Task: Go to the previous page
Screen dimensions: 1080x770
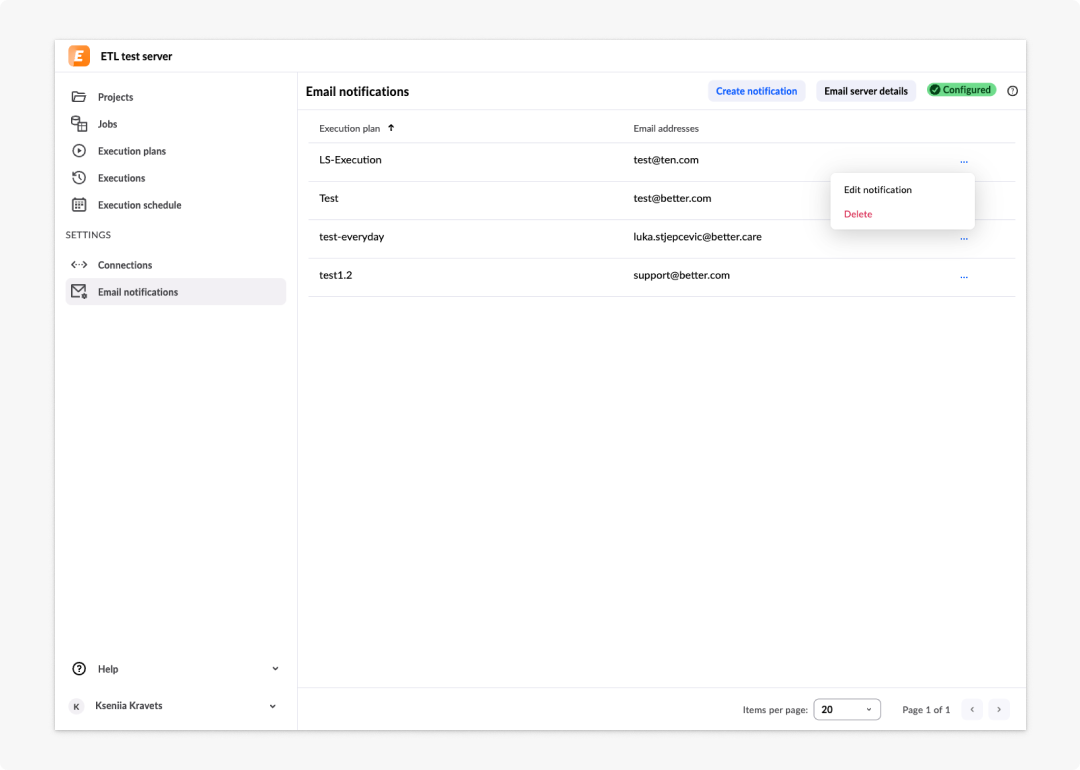Action: pyautogui.click(x=972, y=709)
